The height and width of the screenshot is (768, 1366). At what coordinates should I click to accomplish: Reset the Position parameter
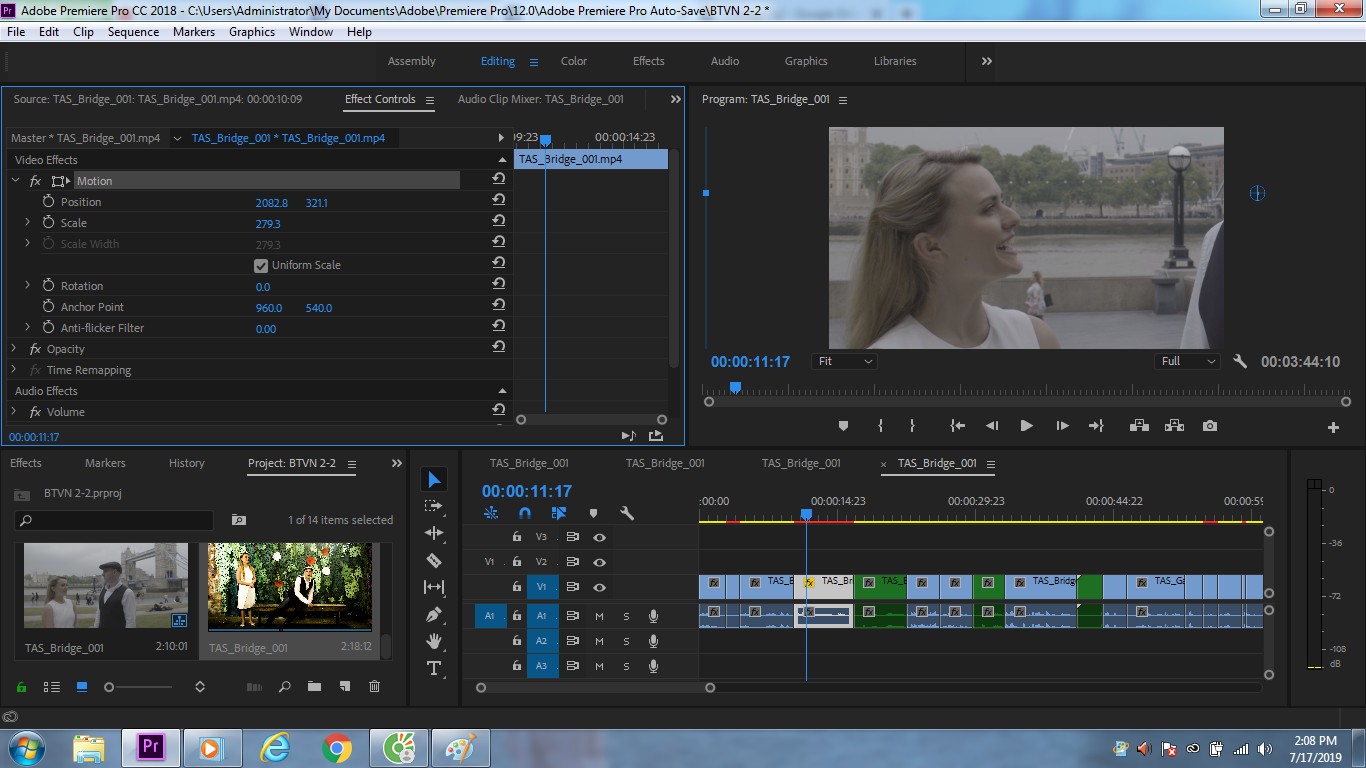pyautogui.click(x=498, y=200)
